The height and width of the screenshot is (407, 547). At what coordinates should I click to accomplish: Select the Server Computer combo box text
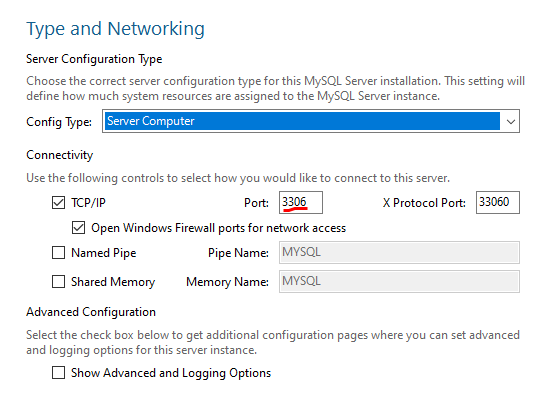pos(151,121)
